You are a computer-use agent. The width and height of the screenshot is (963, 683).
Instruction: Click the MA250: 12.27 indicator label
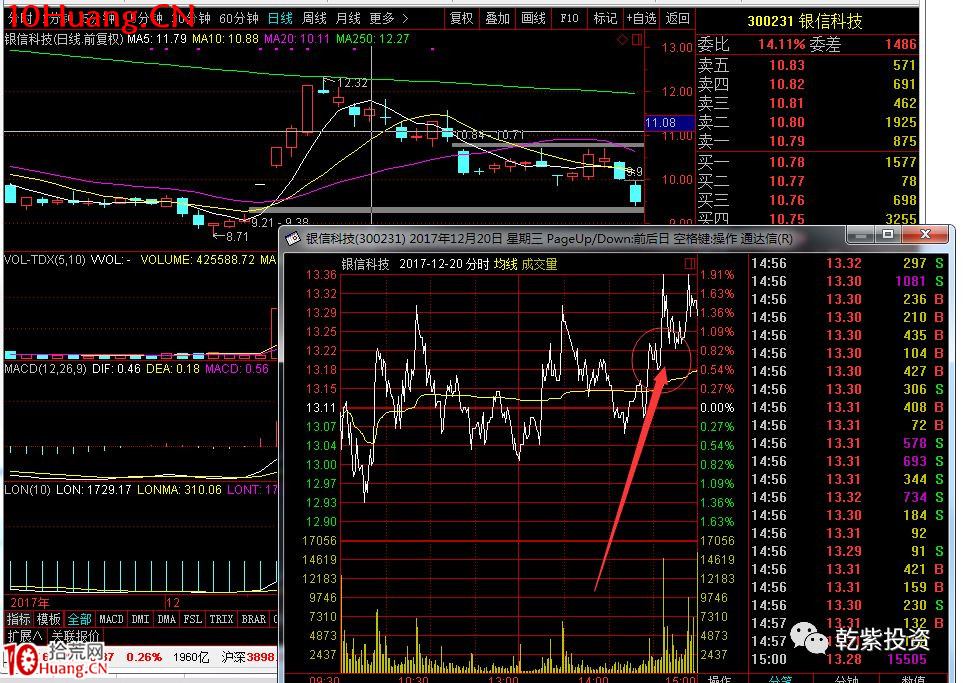373,39
